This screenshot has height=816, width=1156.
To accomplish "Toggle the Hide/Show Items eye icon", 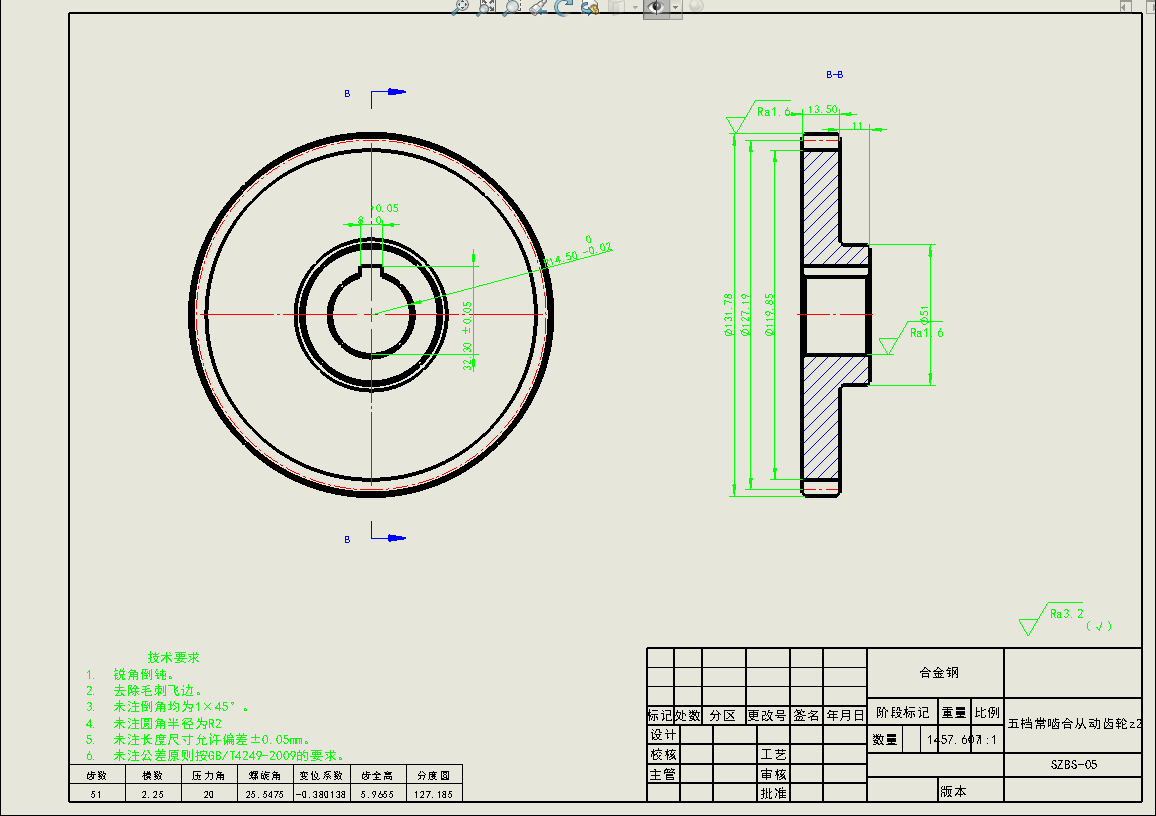I will point(656,6).
